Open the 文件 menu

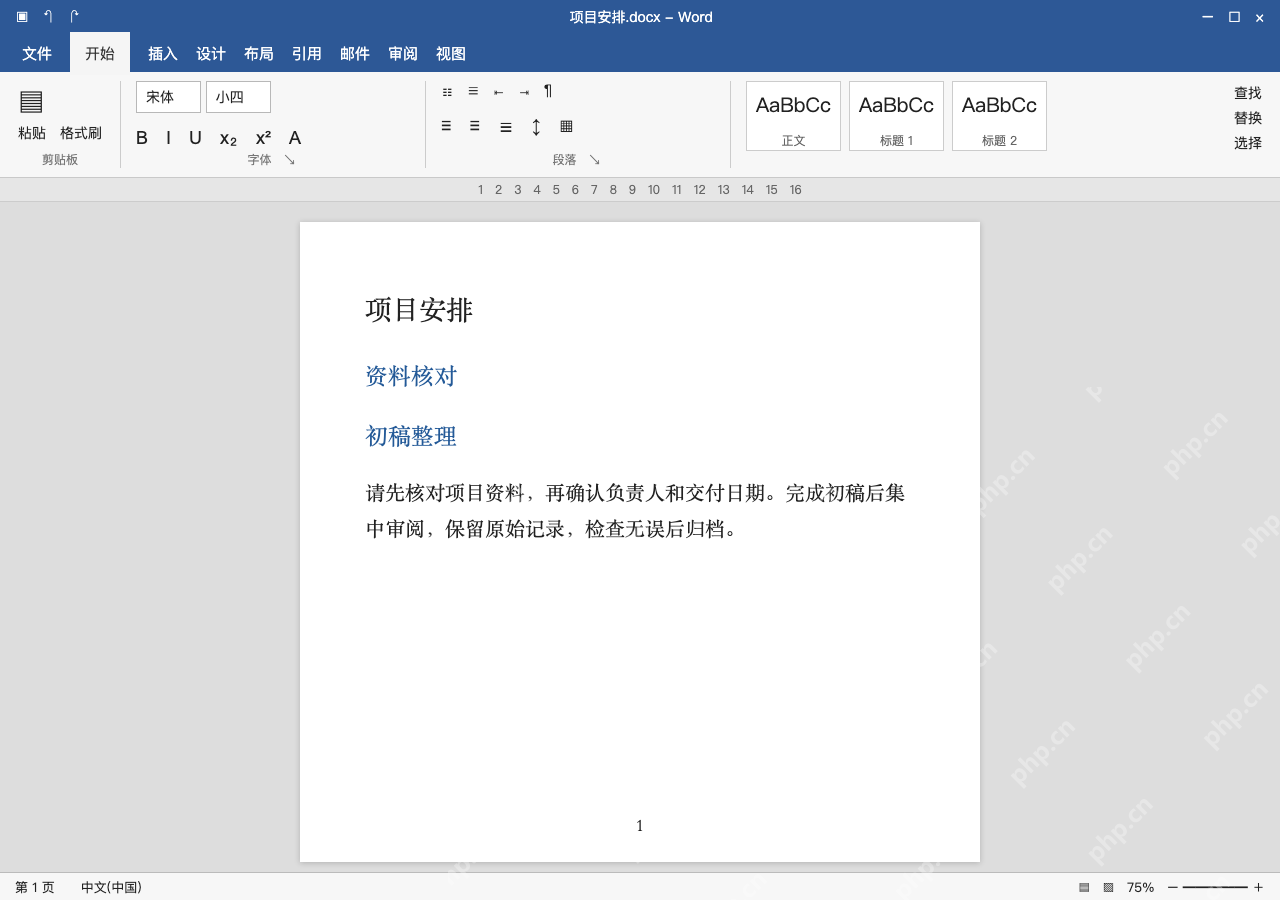point(37,53)
